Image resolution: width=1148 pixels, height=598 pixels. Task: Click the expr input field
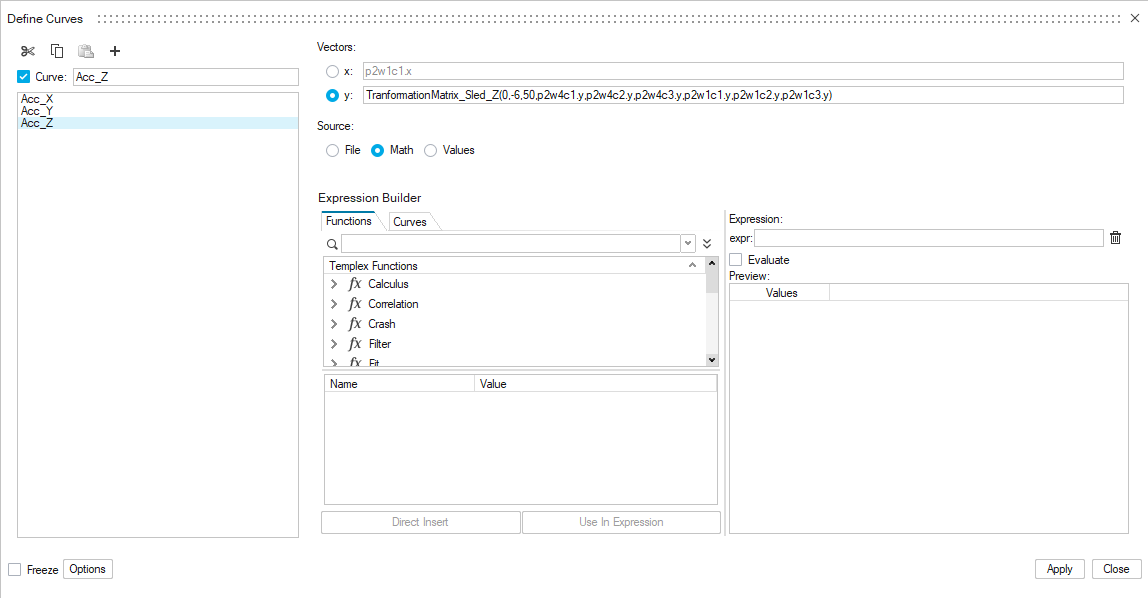coord(929,238)
